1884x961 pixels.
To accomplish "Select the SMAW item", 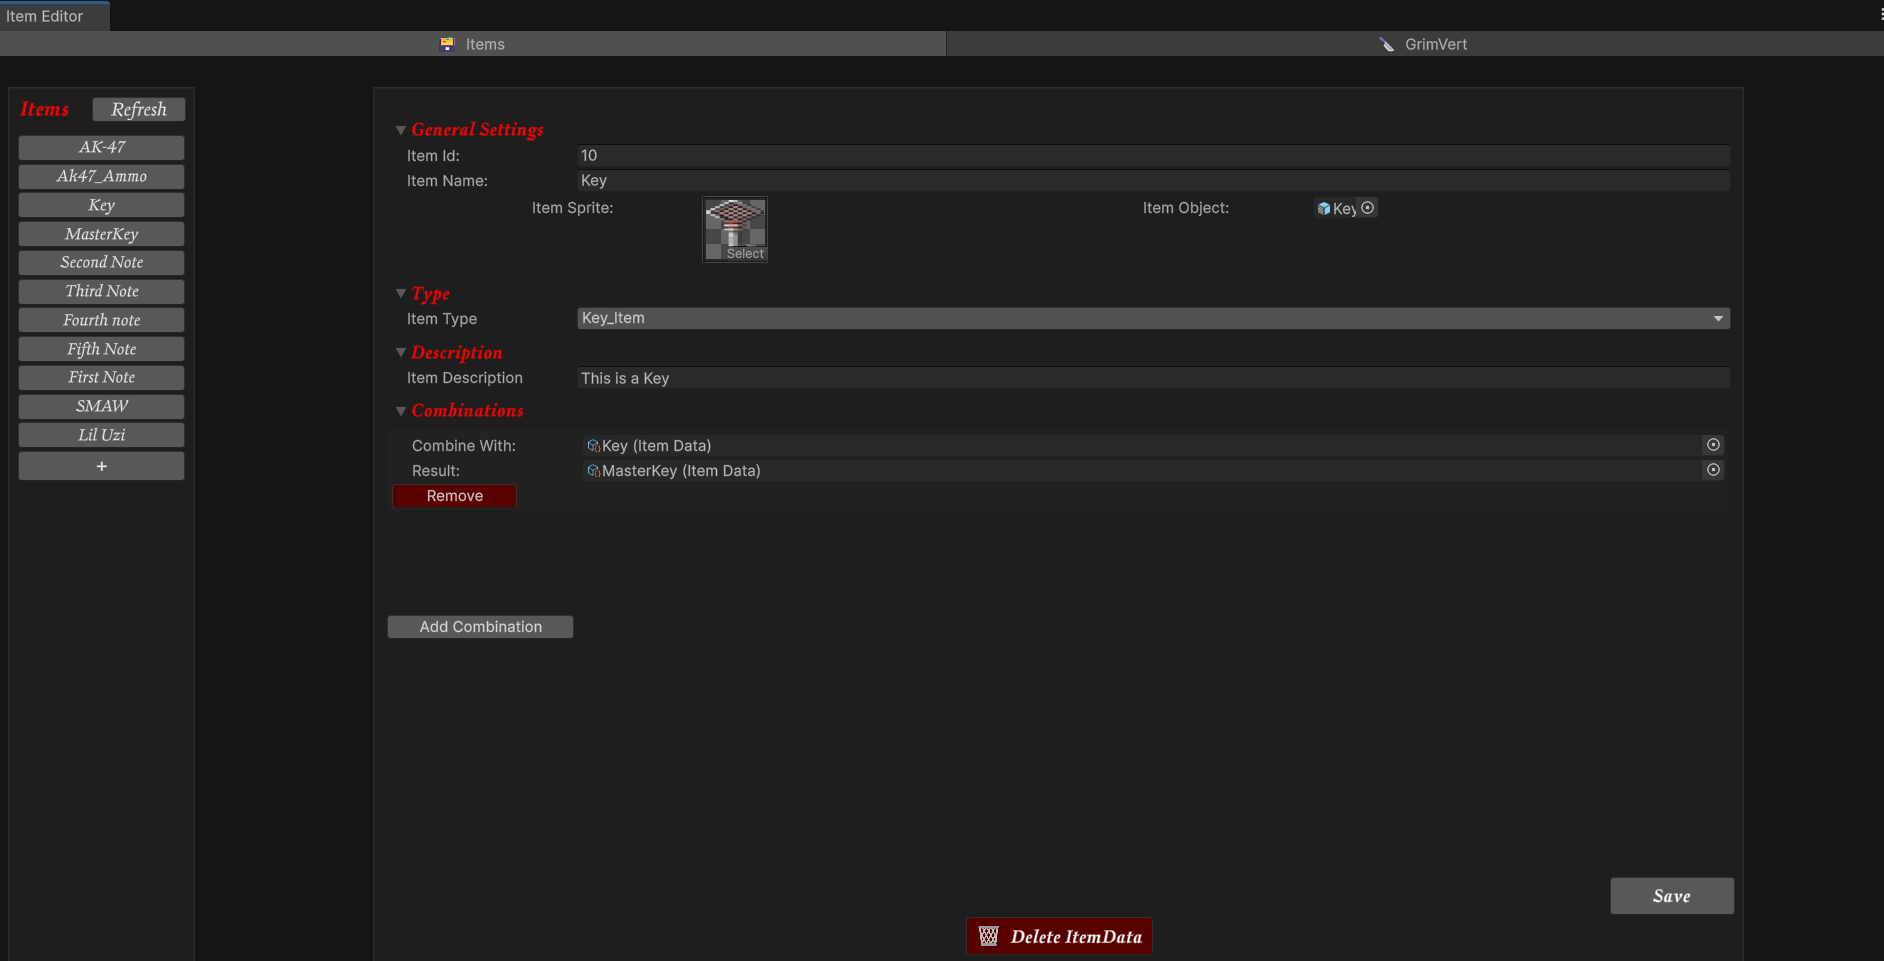I will pyautogui.click(x=101, y=406).
